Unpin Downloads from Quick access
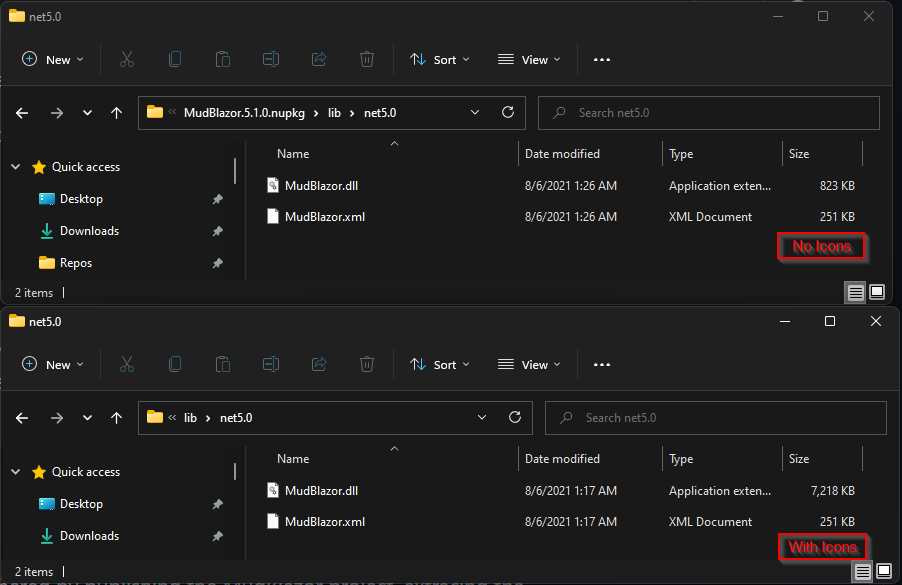The width and height of the screenshot is (902, 585). tap(217, 231)
